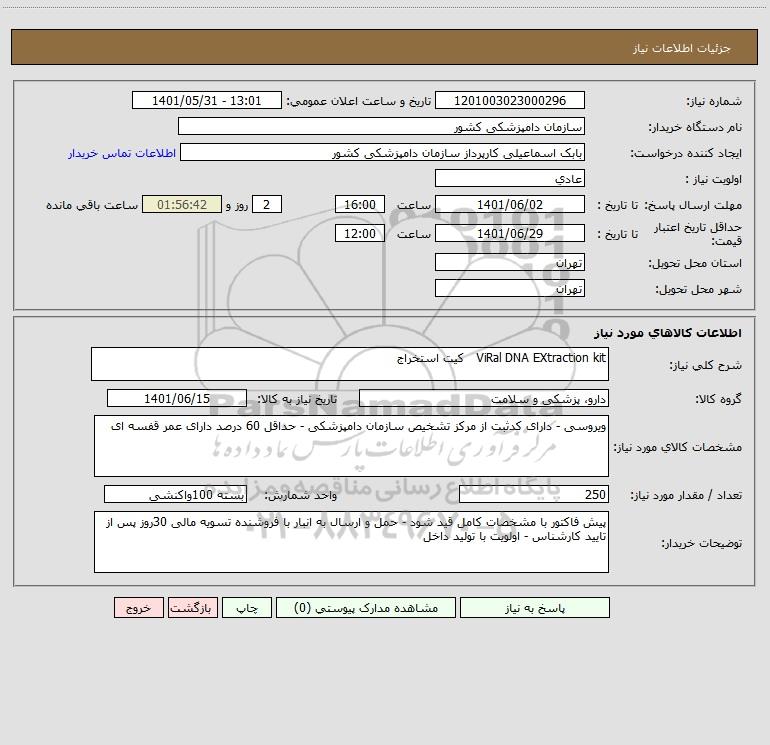Click the مهلت ارسال پاسخ label
This screenshot has height=745, width=770.
coord(693,205)
